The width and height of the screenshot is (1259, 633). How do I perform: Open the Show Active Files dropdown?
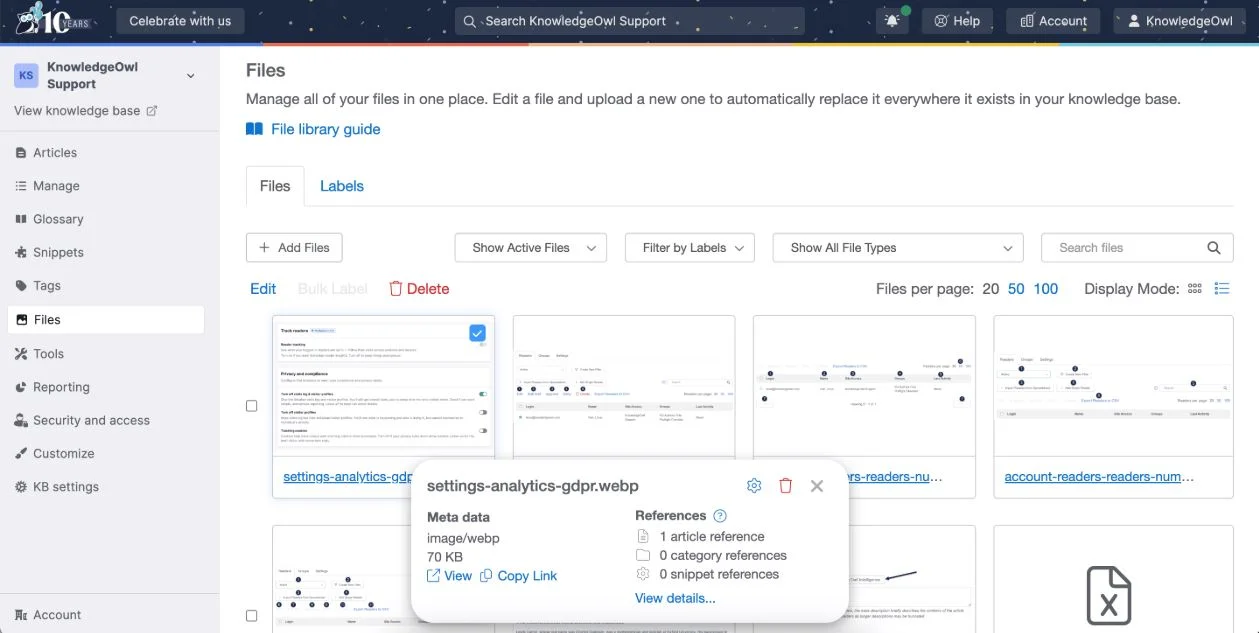point(530,247)
